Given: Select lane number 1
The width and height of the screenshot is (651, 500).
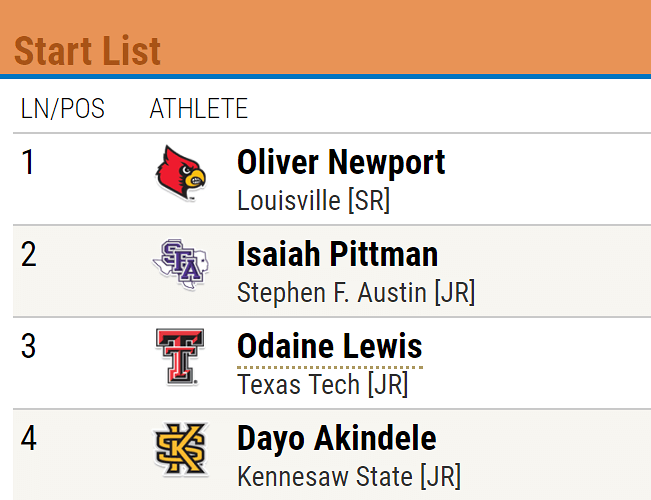Looking at the screenshot, I should tap(28, 162).
